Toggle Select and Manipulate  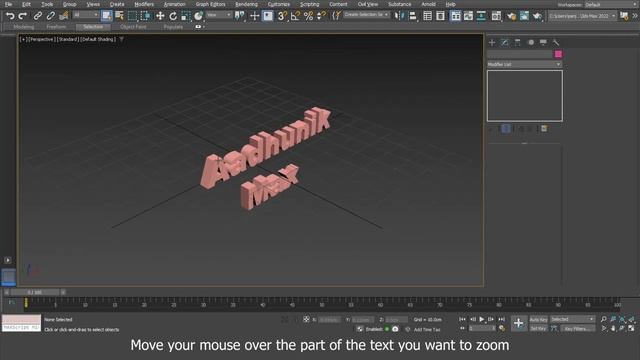254,16
